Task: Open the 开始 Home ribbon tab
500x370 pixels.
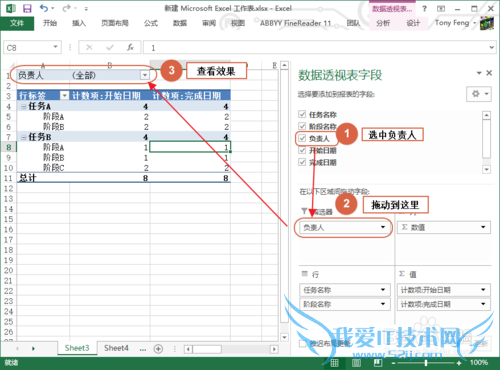Action: (50, 23)
